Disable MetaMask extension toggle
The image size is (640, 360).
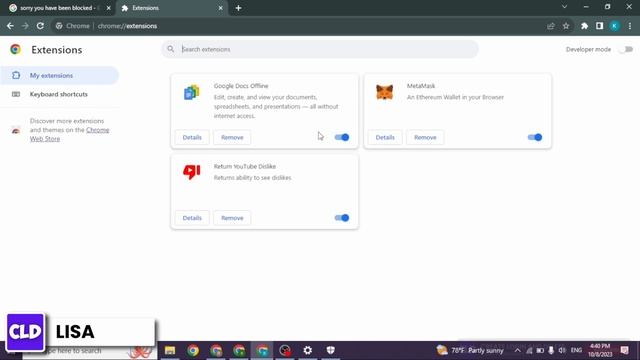535,137
